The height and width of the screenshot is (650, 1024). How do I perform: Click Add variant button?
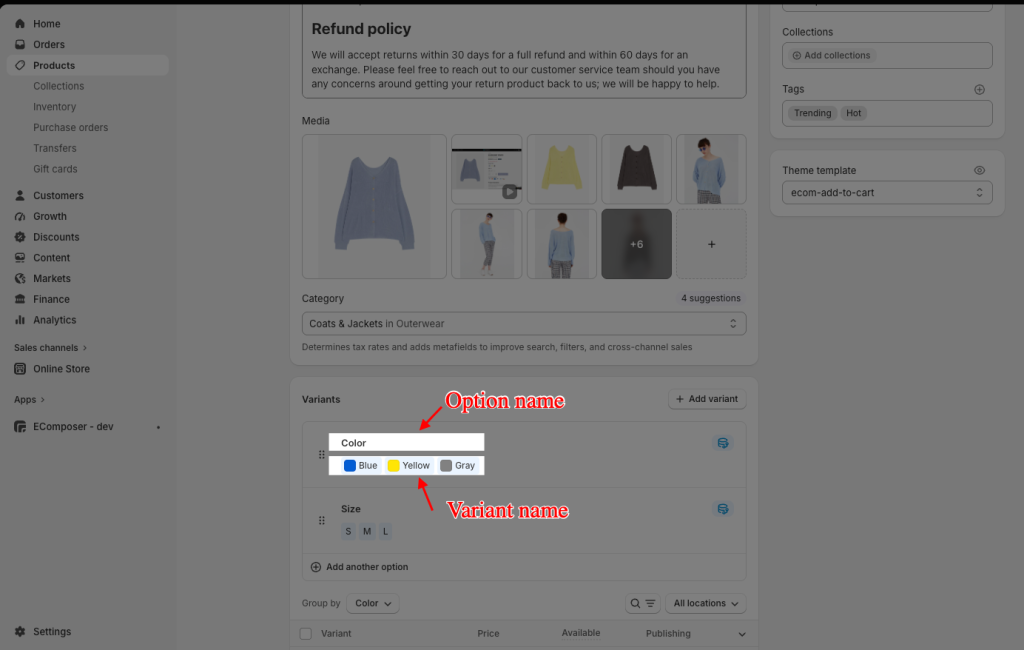707,399
